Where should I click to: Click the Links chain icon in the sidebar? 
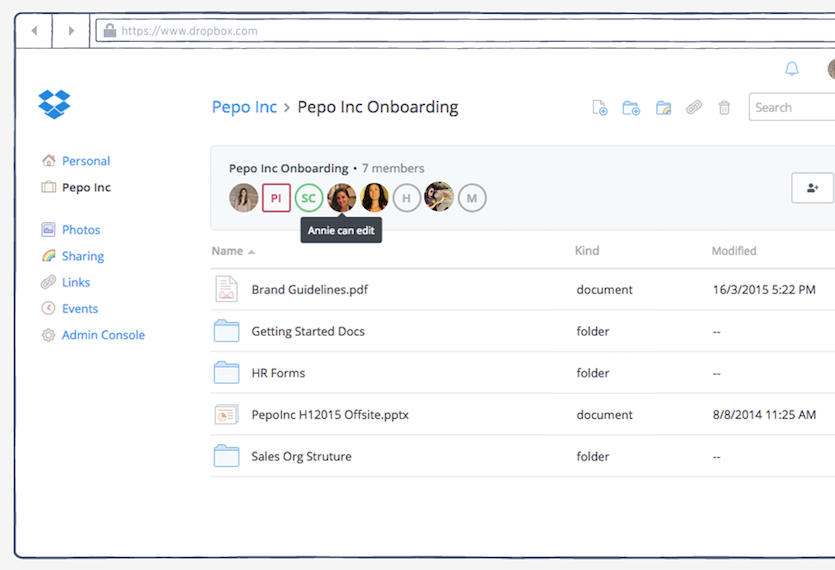point(48,282)
